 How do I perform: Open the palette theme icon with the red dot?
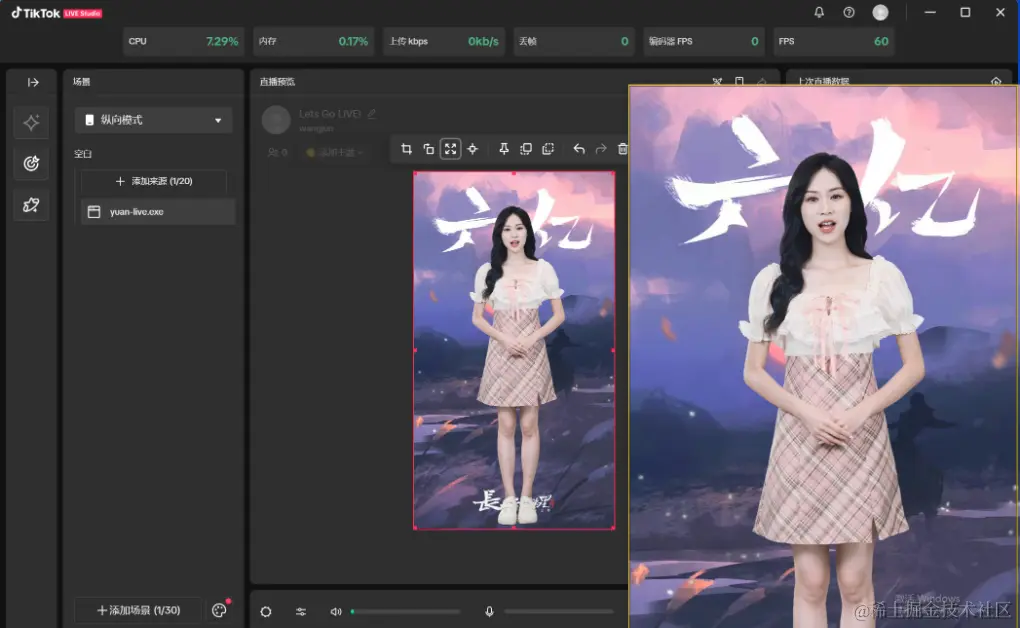(x=219, y=610)
